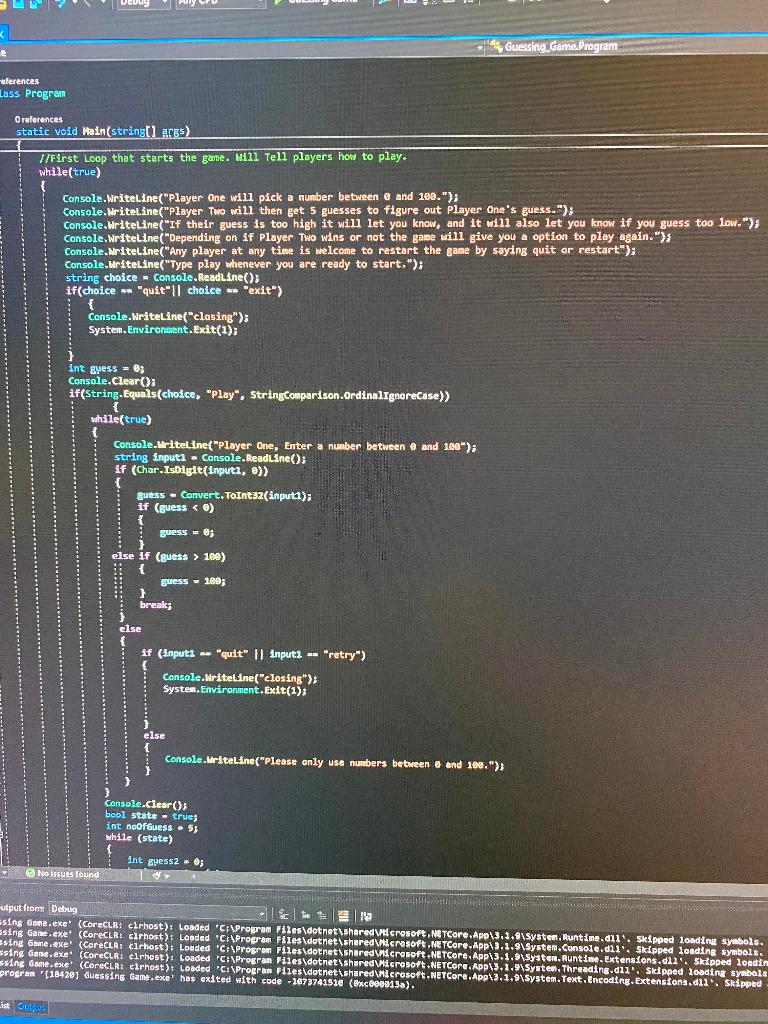Open the 'Output from: Debug' source dropdown

(157, 909)
